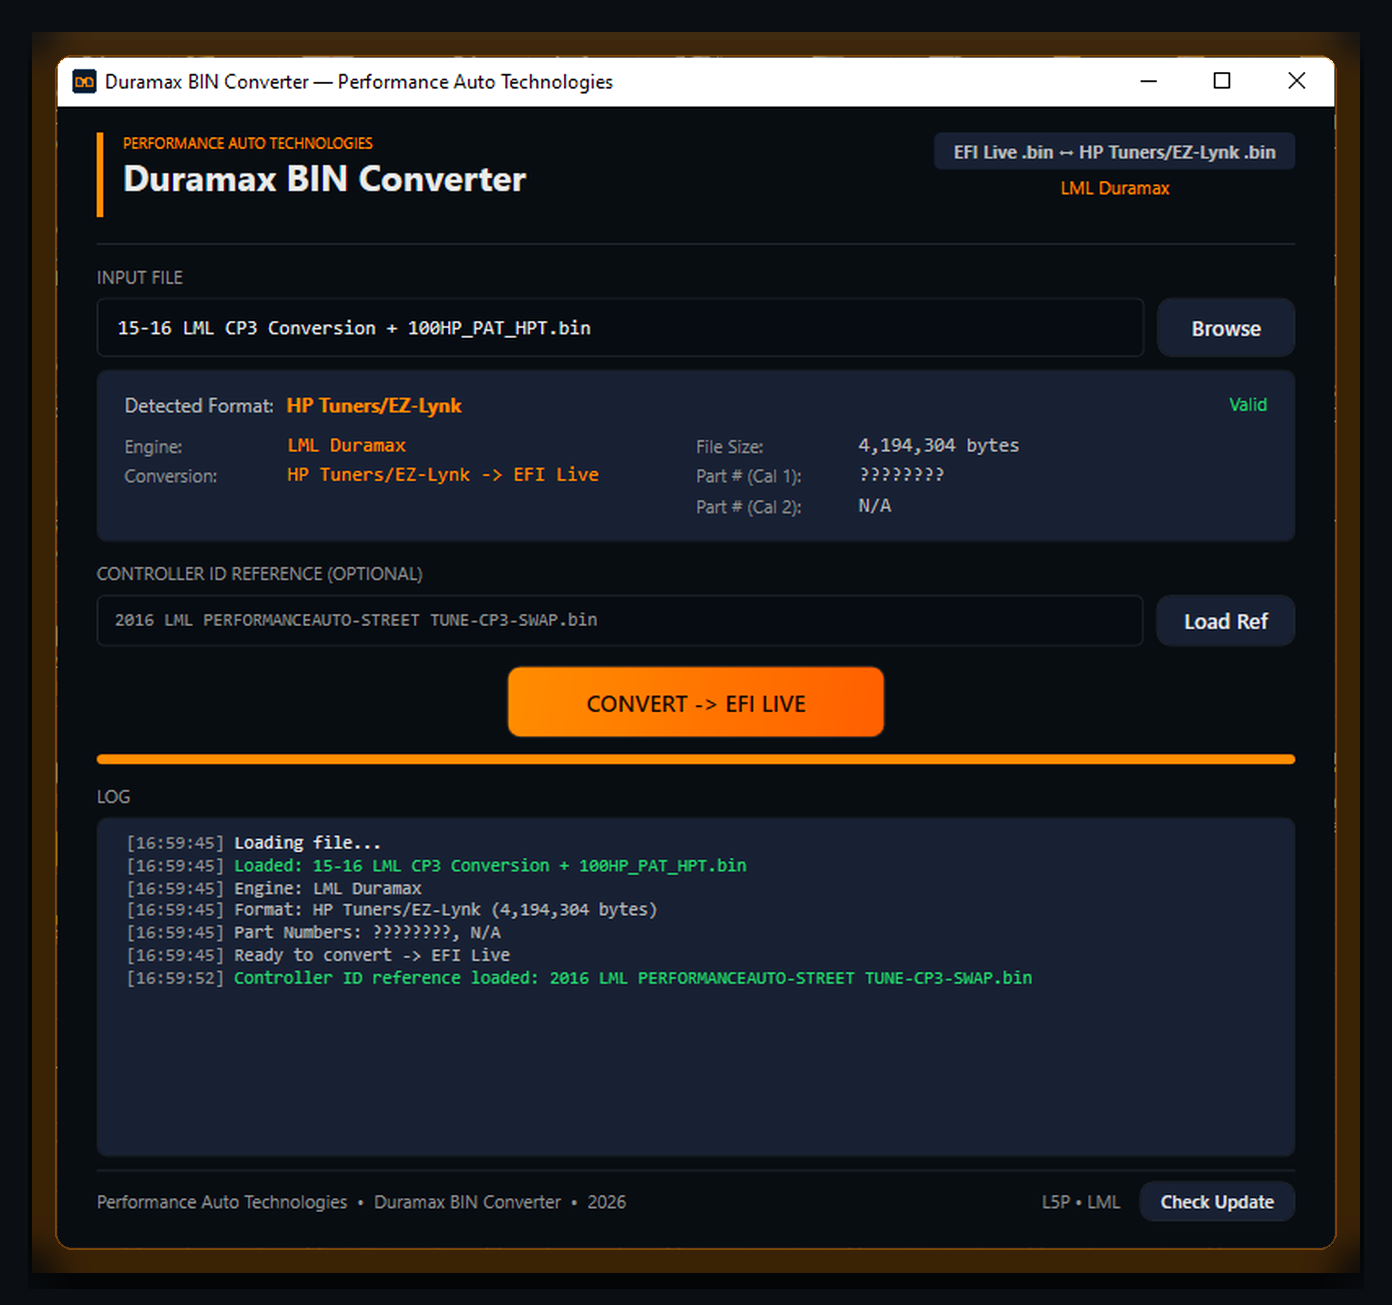Click the log line 'Part Numbers: ????????, N/A'
This screenshot has height=1305, width=1392.
314,933
